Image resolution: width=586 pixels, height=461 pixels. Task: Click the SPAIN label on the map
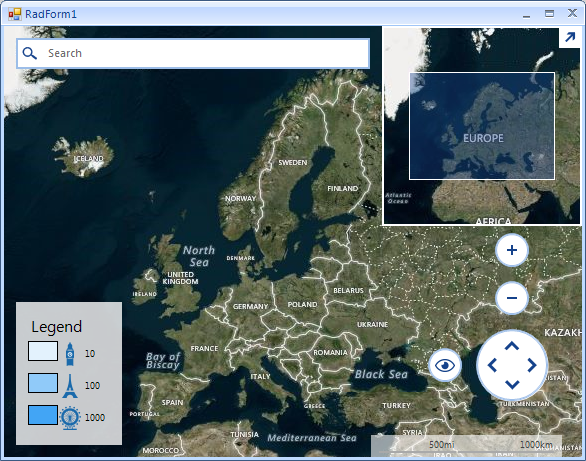pyautogui.click(x=172, y=402)
